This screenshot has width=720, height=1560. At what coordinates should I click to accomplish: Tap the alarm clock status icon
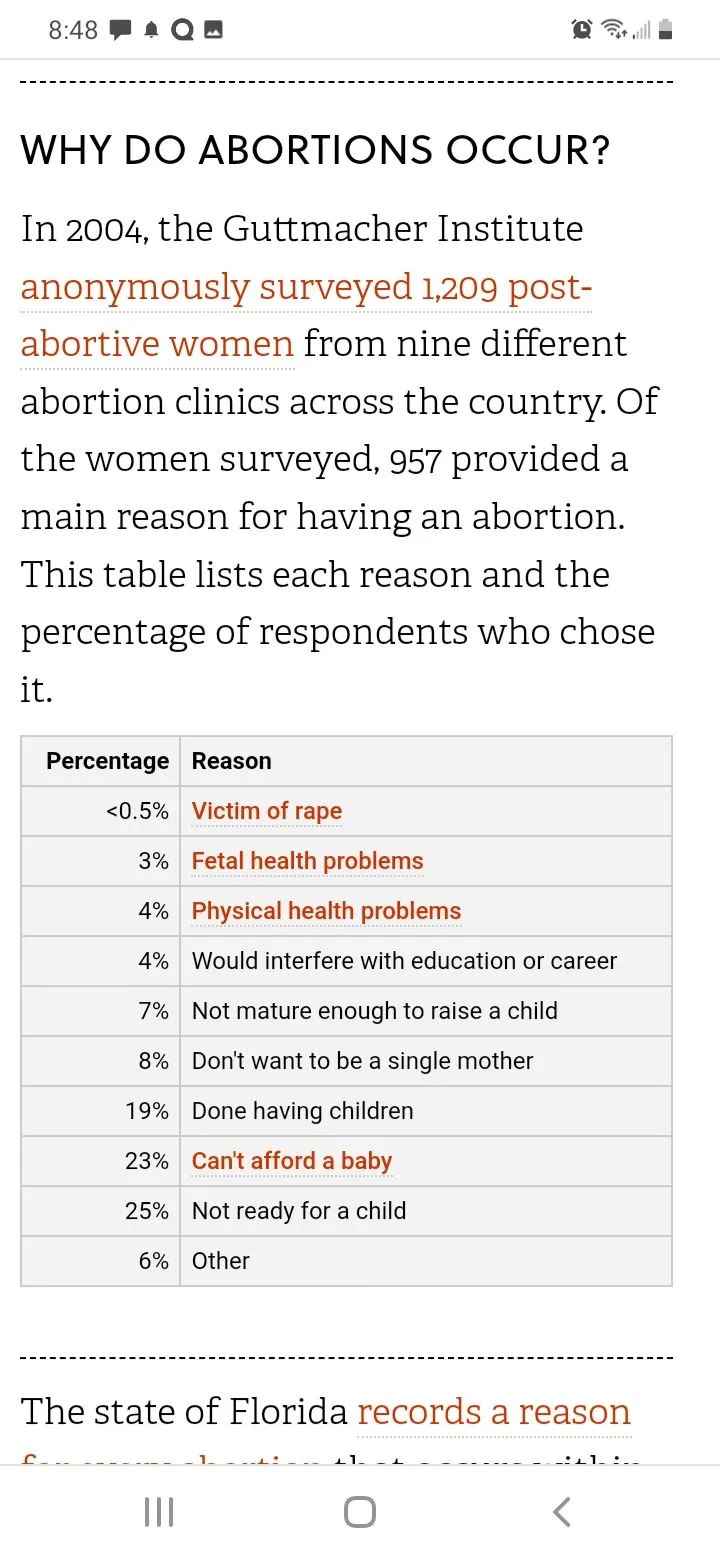pyautogui.click(x=581, y=30)
